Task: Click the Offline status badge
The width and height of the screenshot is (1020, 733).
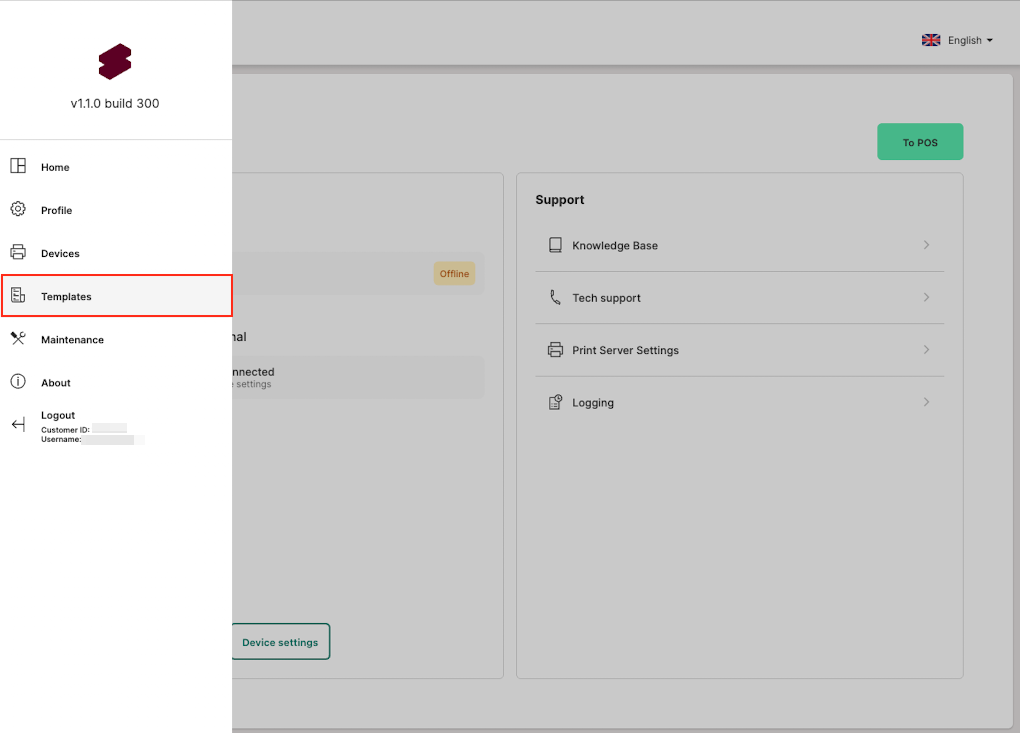Action: [454, 273]
